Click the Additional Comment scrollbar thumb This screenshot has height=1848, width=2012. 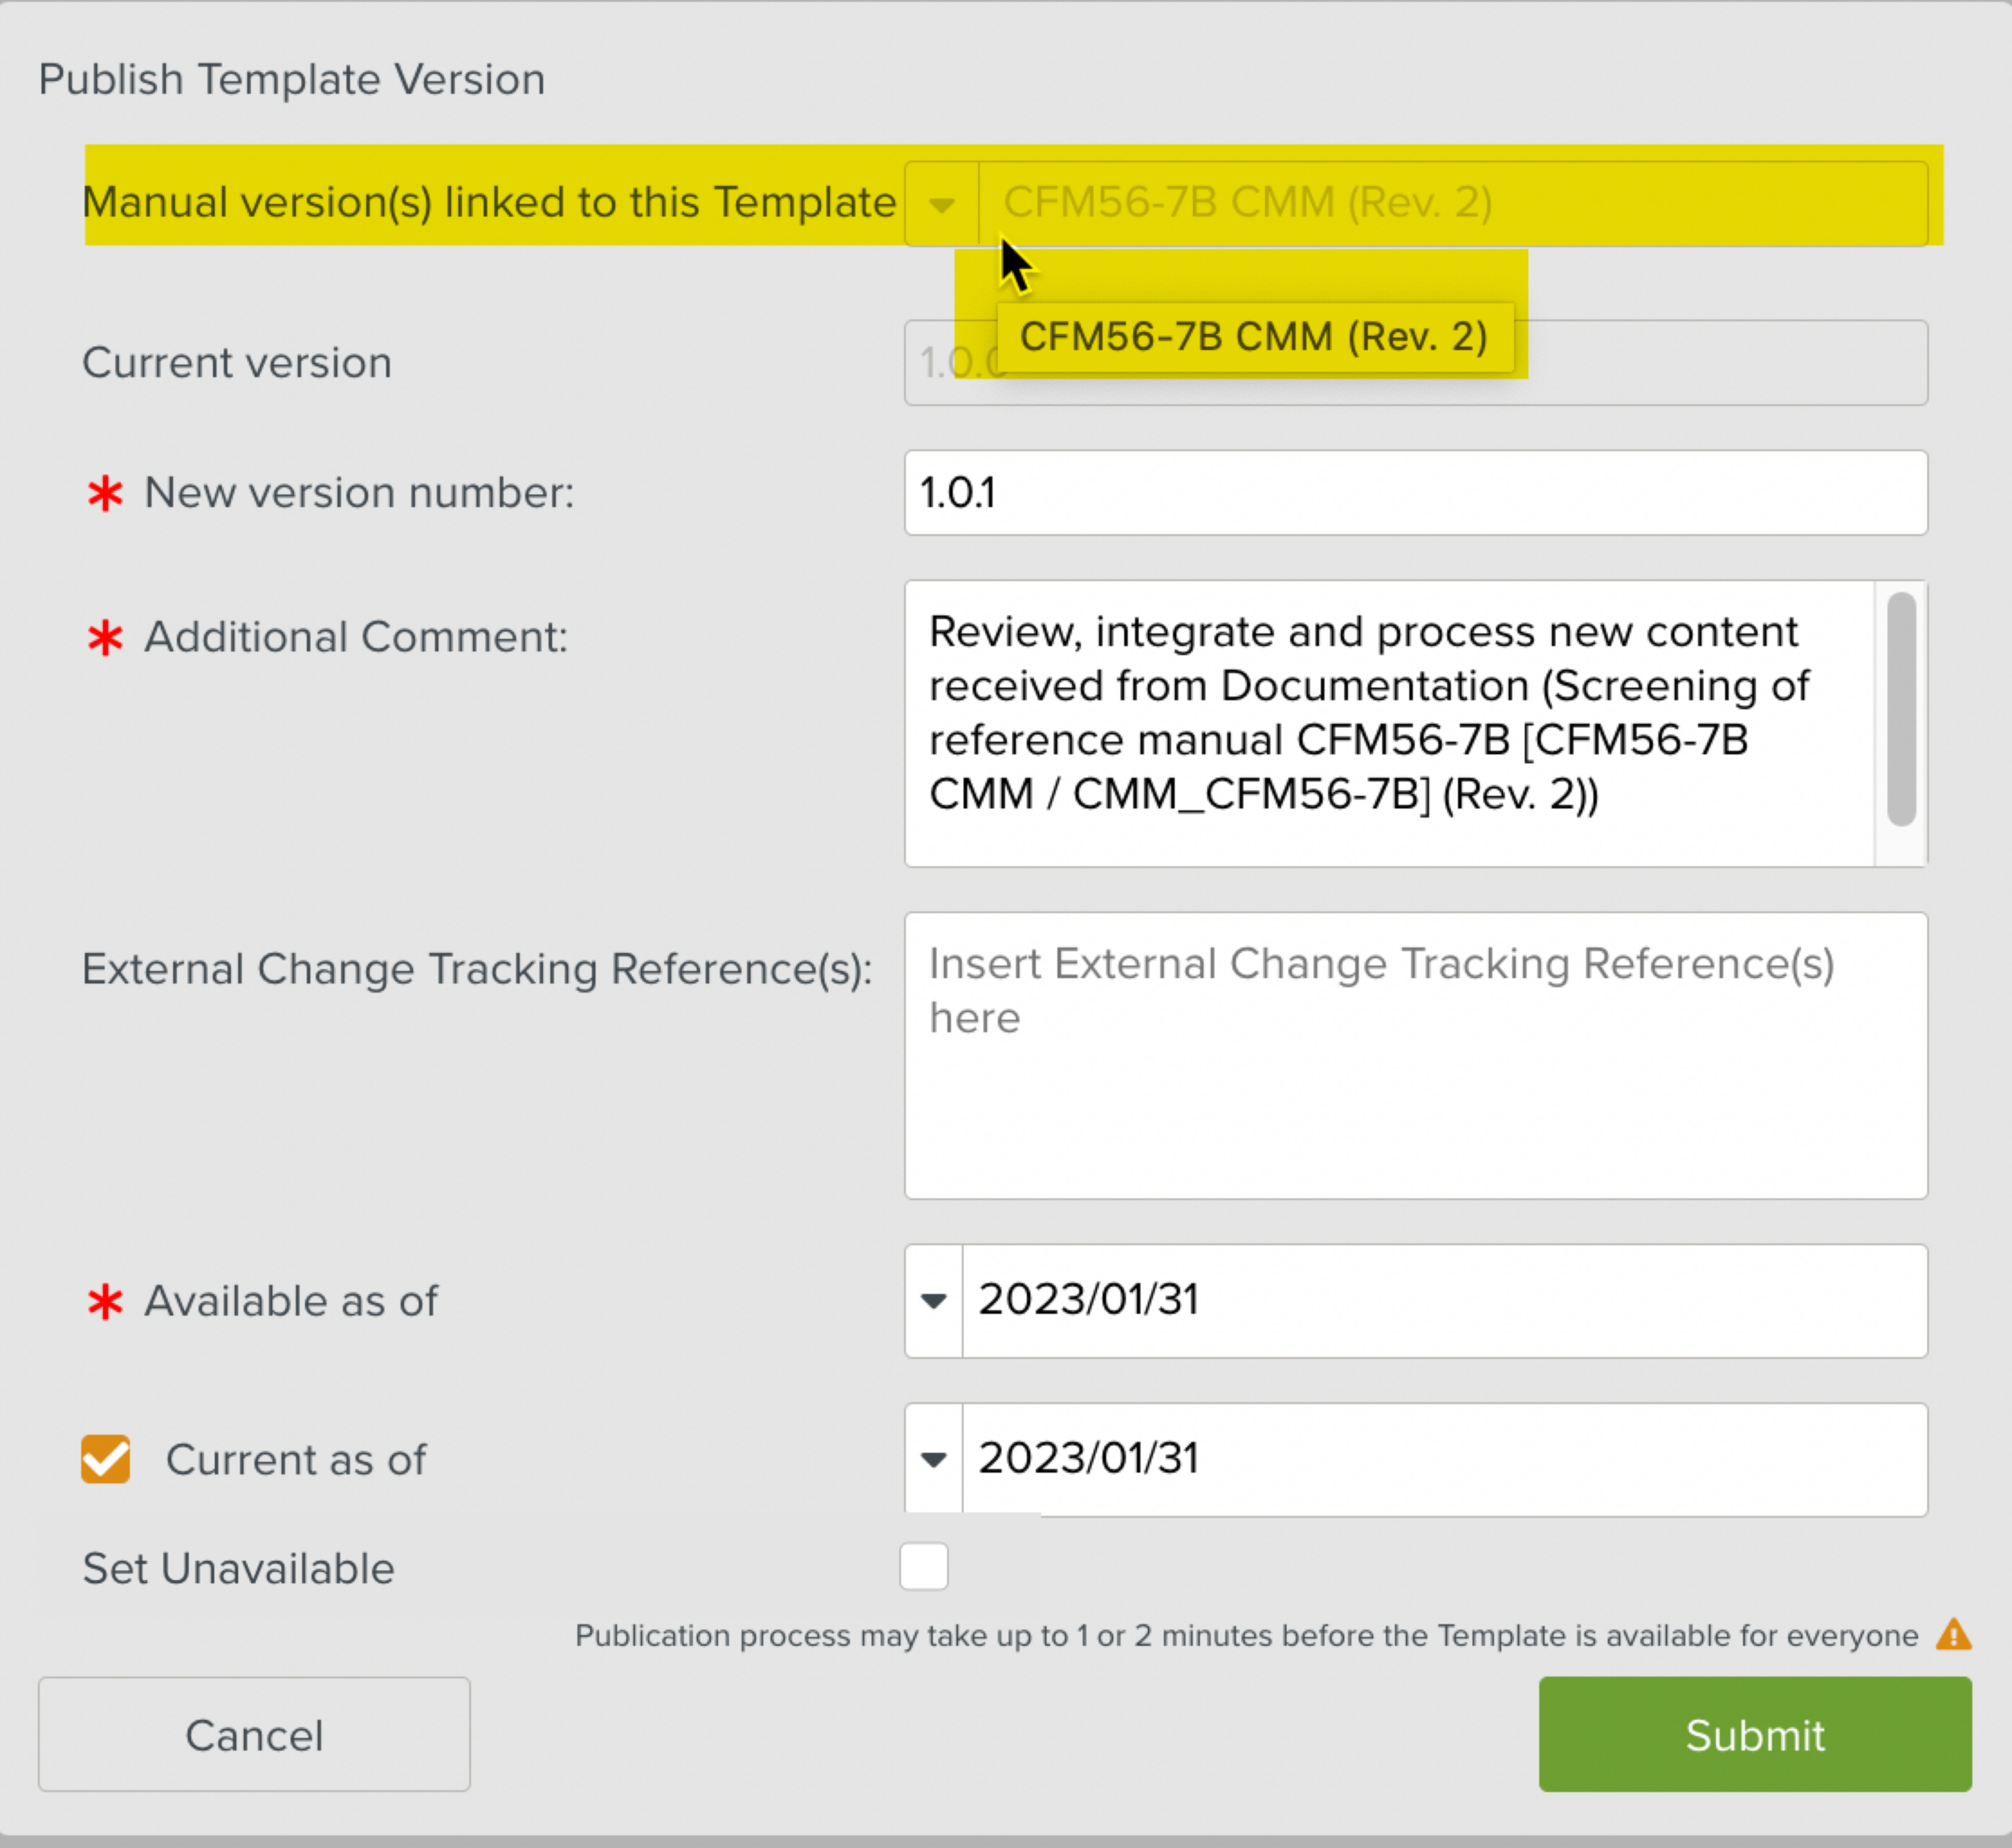tap(1901, 709)
